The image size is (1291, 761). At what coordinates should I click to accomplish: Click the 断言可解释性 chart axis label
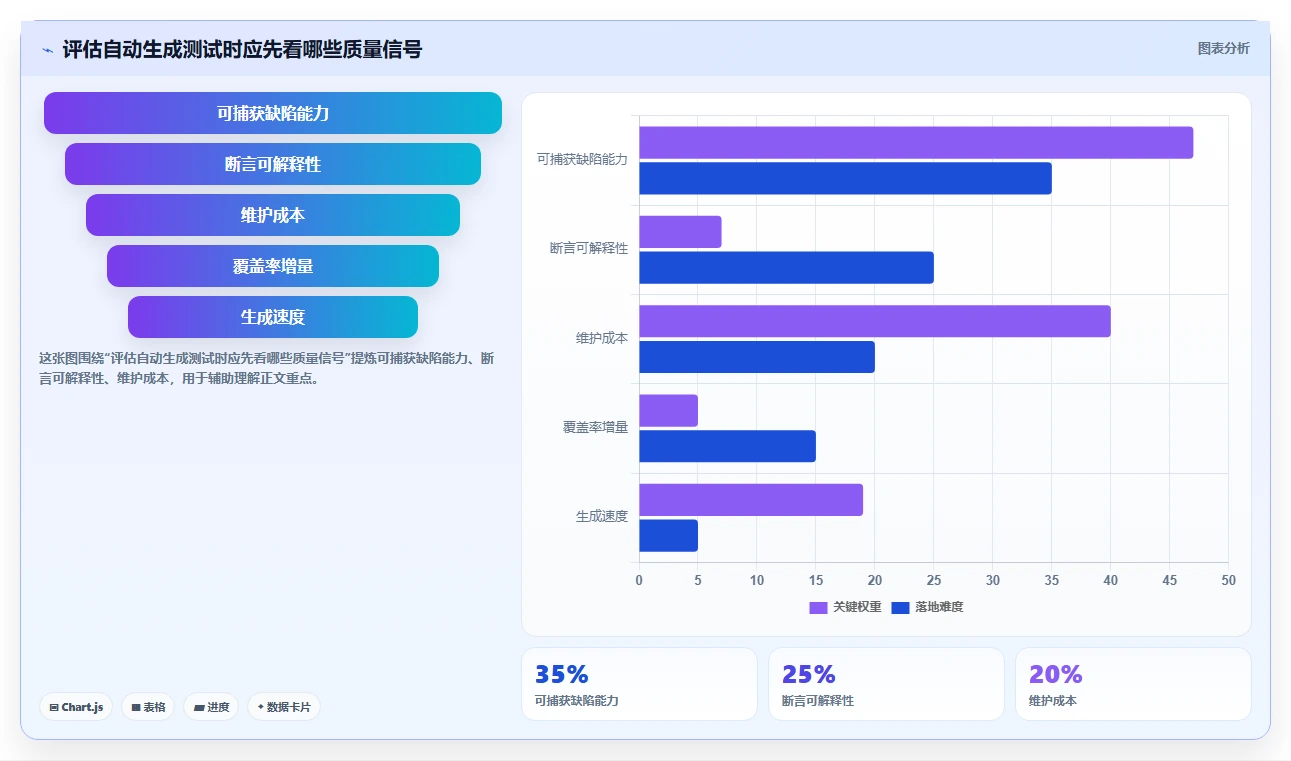(589, 248)
